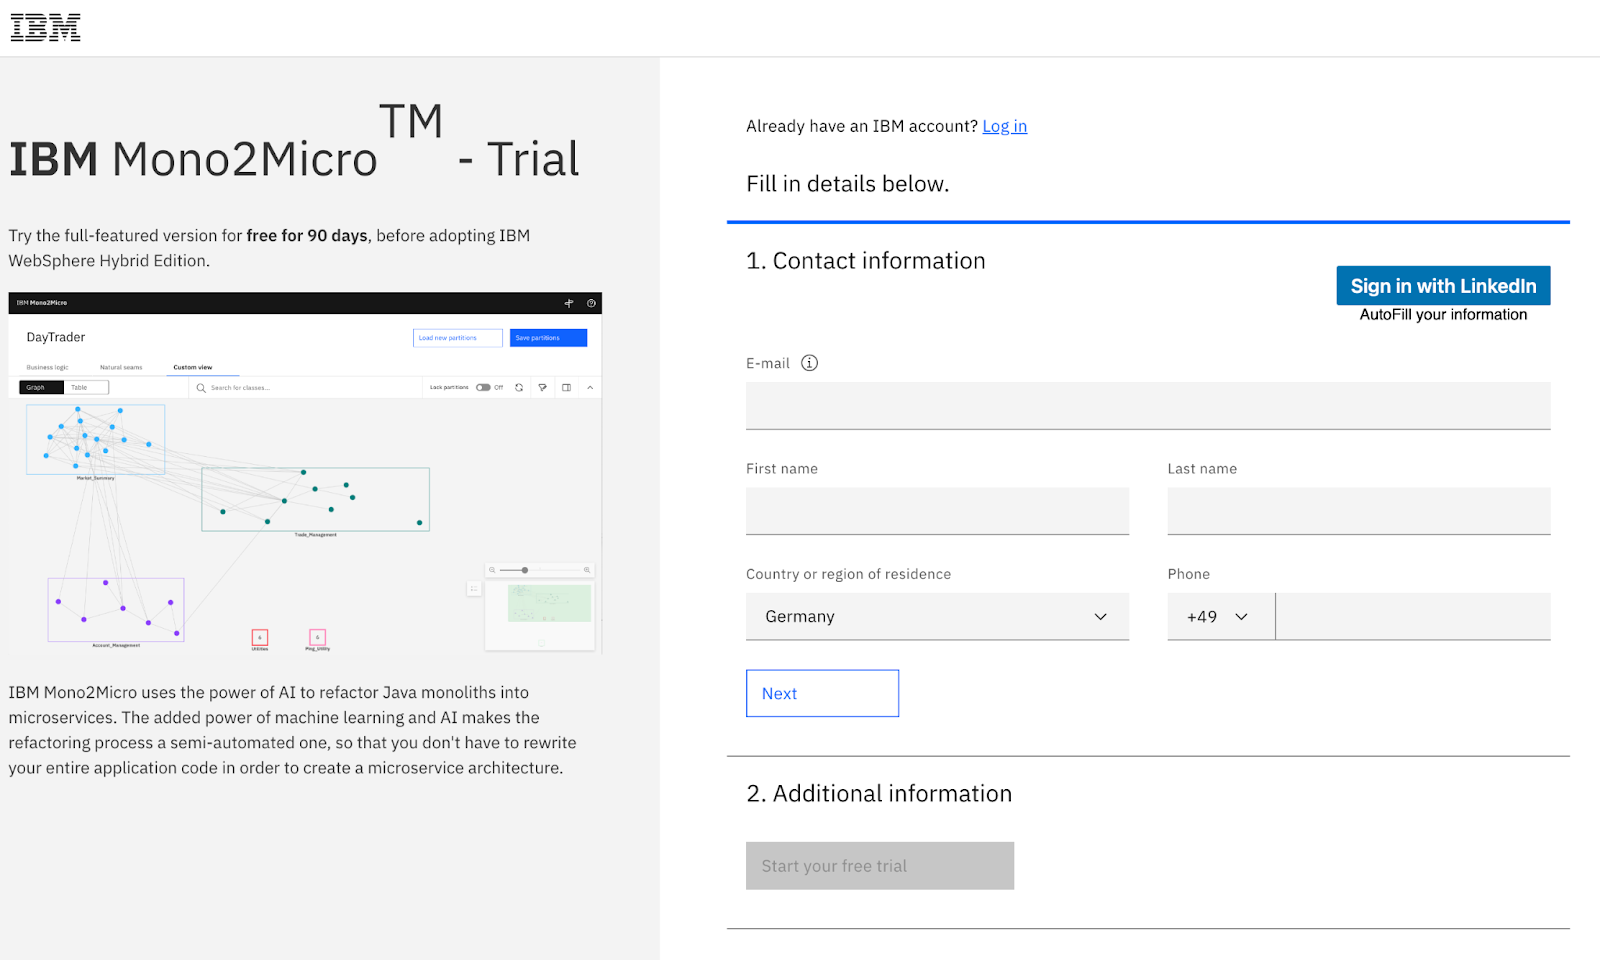Click the E-mail input field
This screenshot has width=1600, height=960.
[x=1147, y=406]
